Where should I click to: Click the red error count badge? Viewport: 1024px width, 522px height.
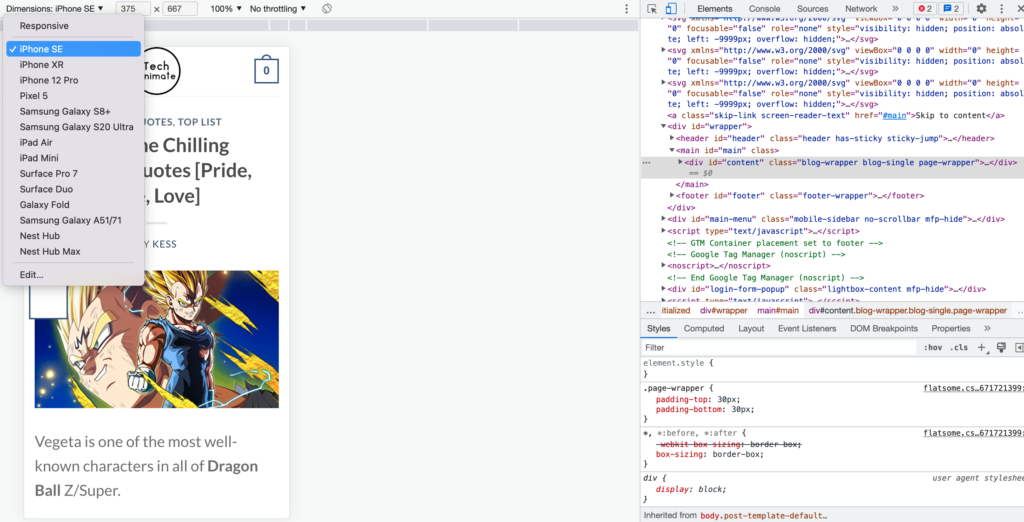[x=925, y=9]
